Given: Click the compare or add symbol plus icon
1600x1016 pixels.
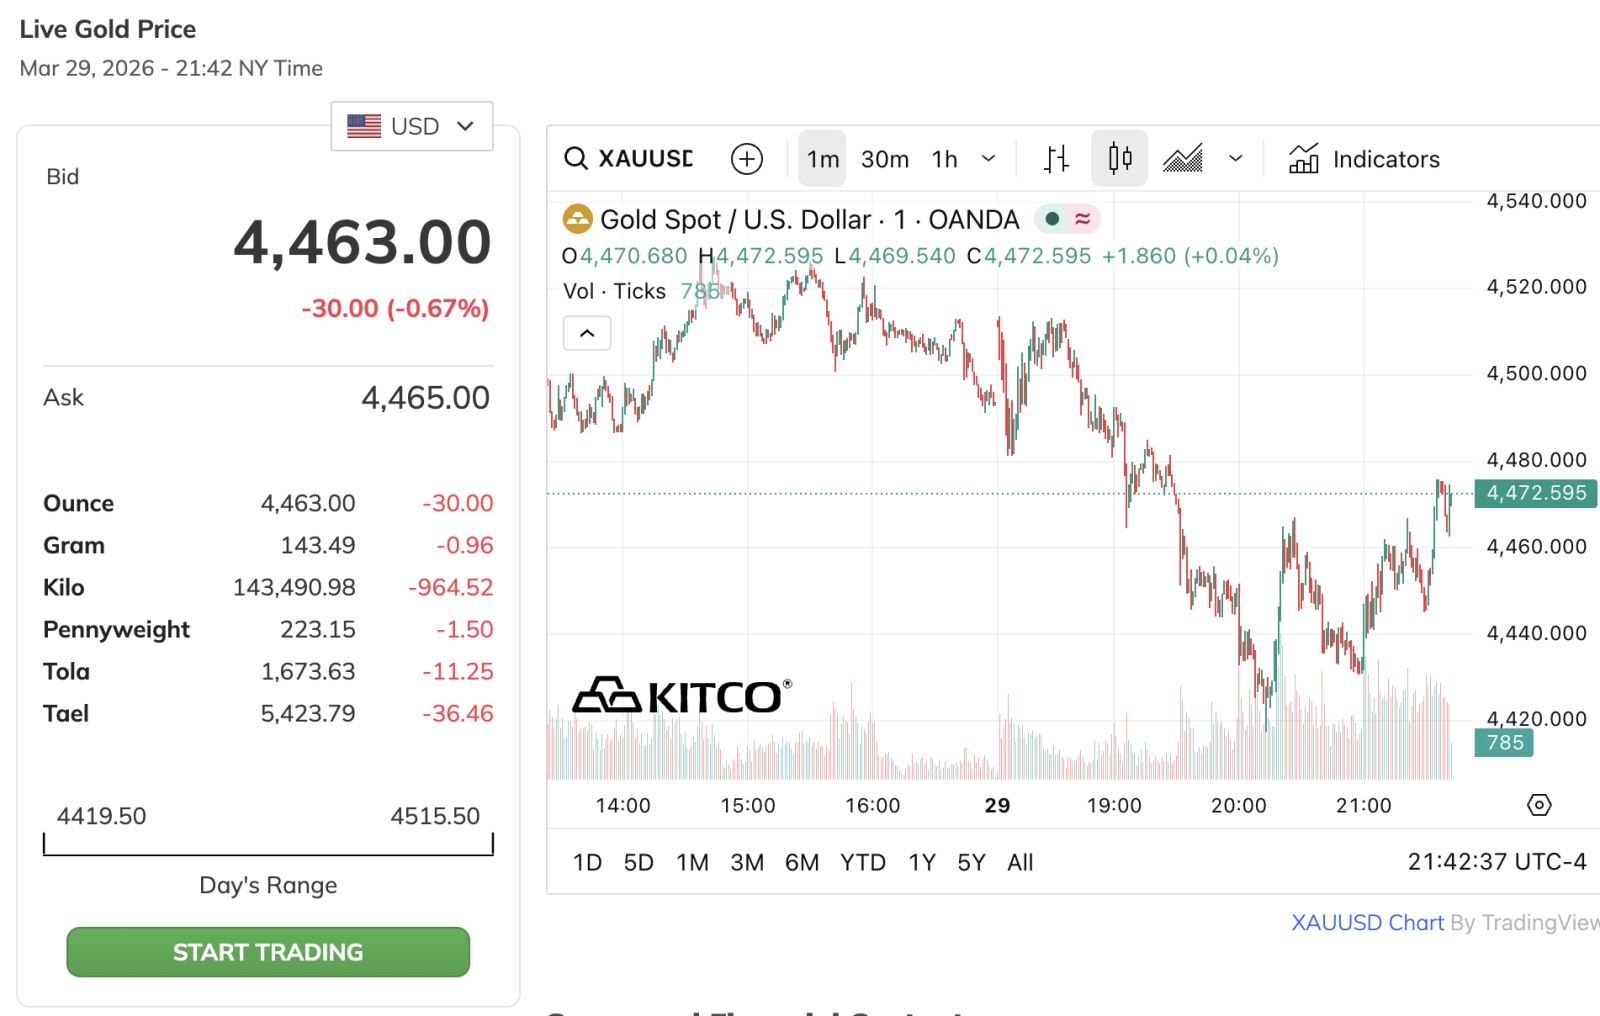Looking at the screenshot, I should (x=747, y=159).
